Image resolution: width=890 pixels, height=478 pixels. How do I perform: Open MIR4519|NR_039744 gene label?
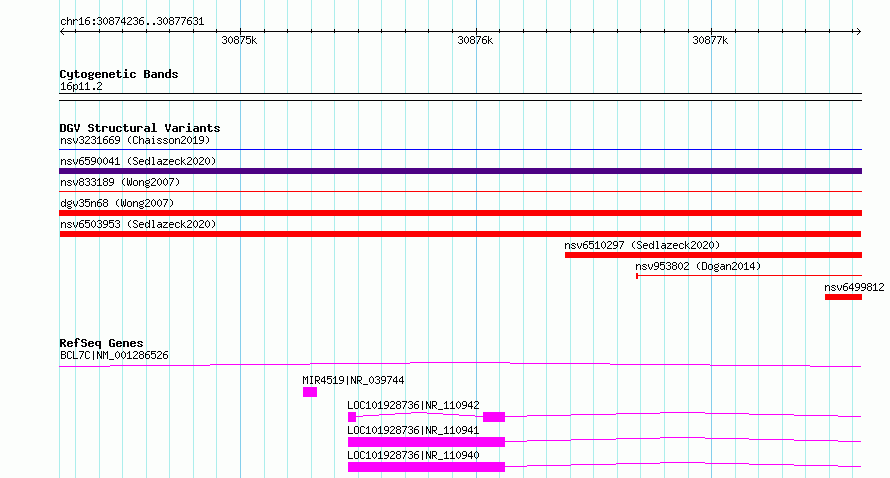pos(353,380)
